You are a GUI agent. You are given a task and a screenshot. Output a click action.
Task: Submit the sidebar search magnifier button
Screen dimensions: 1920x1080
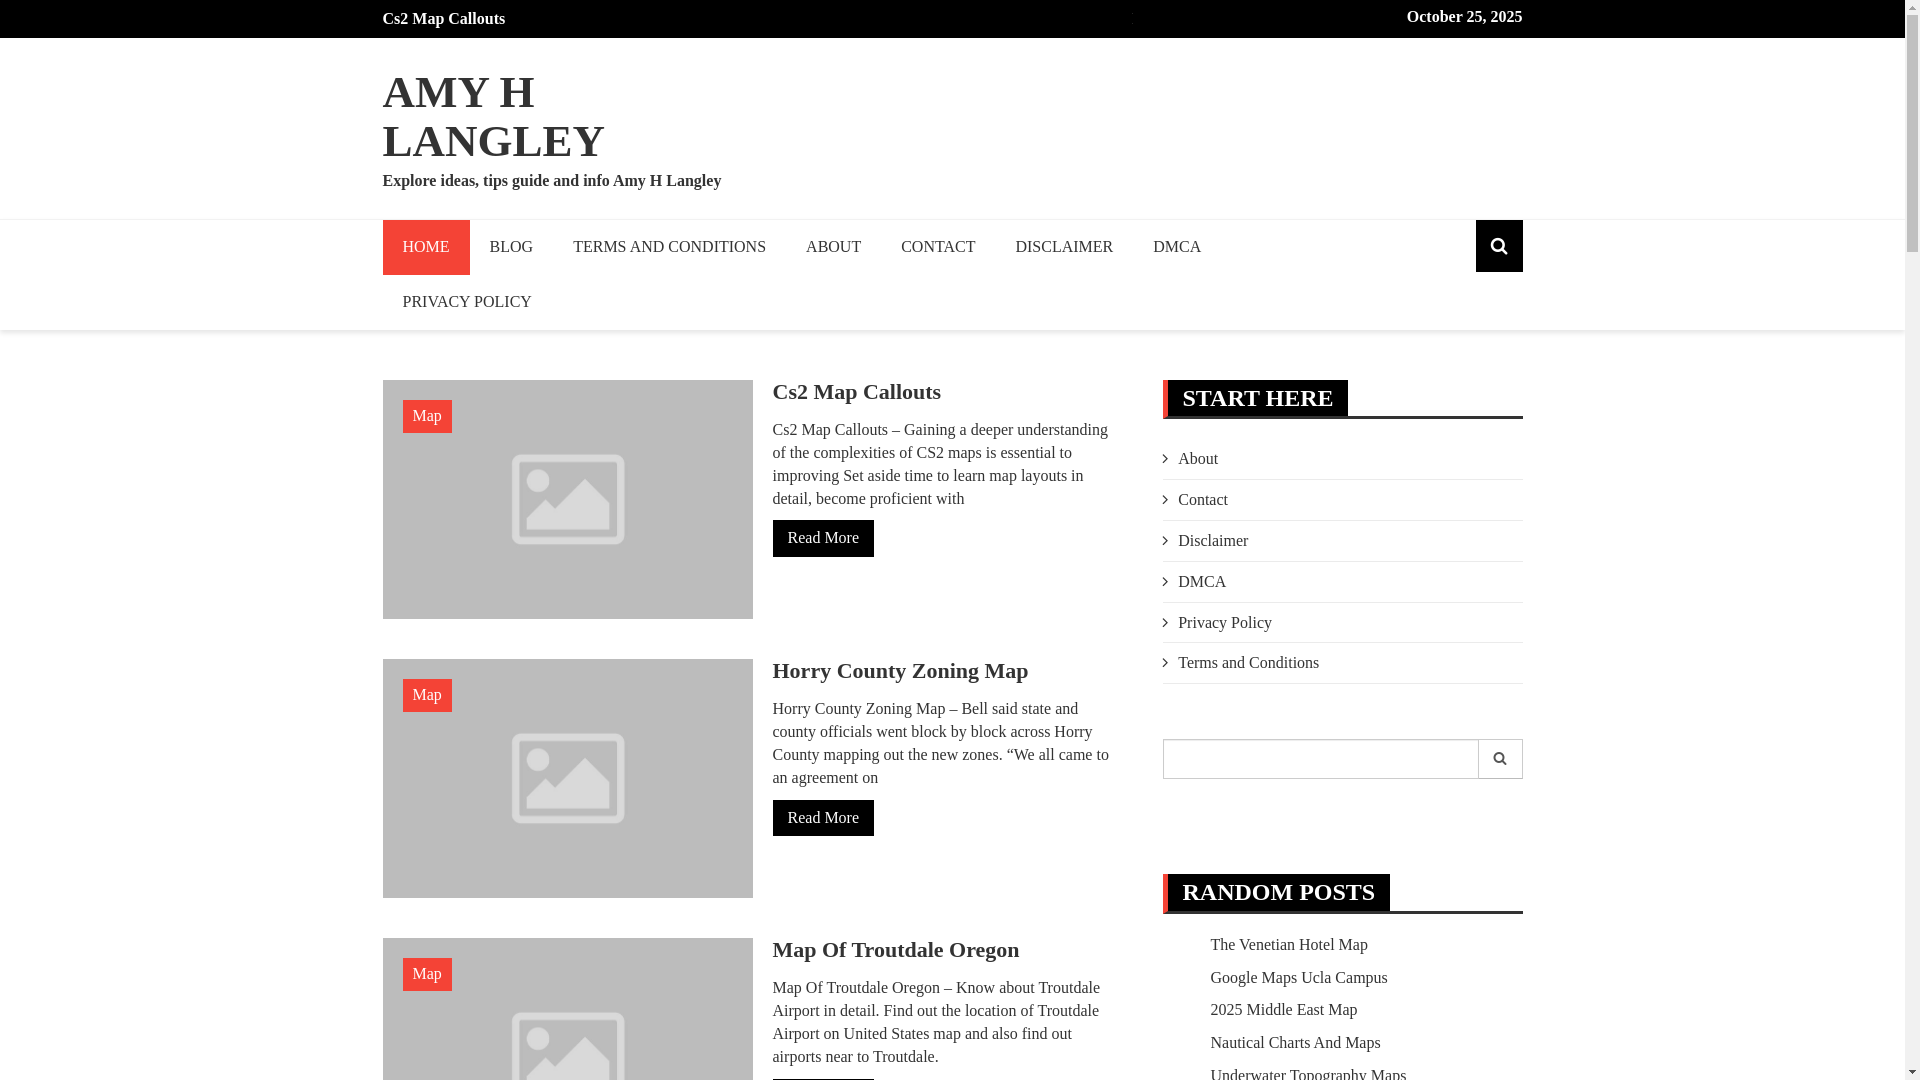(1500, 759)
